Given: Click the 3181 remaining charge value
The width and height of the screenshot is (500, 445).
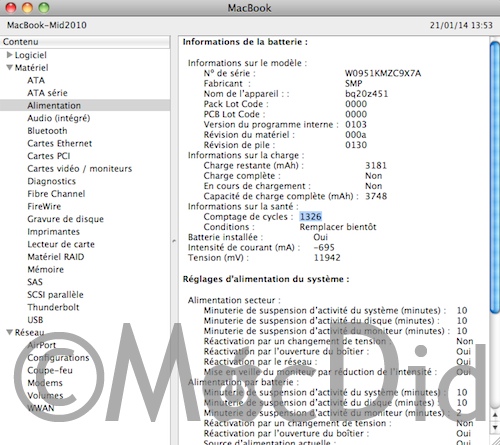Looking at the screenshot, I should [376, 165].
